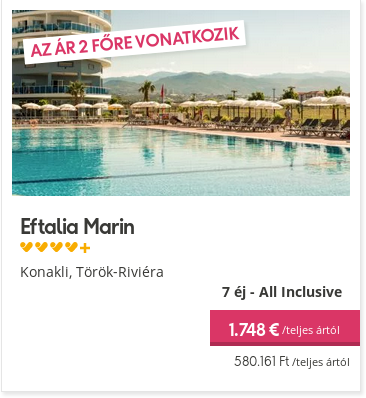This screenshot has height=398, width=366.
Task: Click the € symbol in the price button
Action: [x=273, y=329]
